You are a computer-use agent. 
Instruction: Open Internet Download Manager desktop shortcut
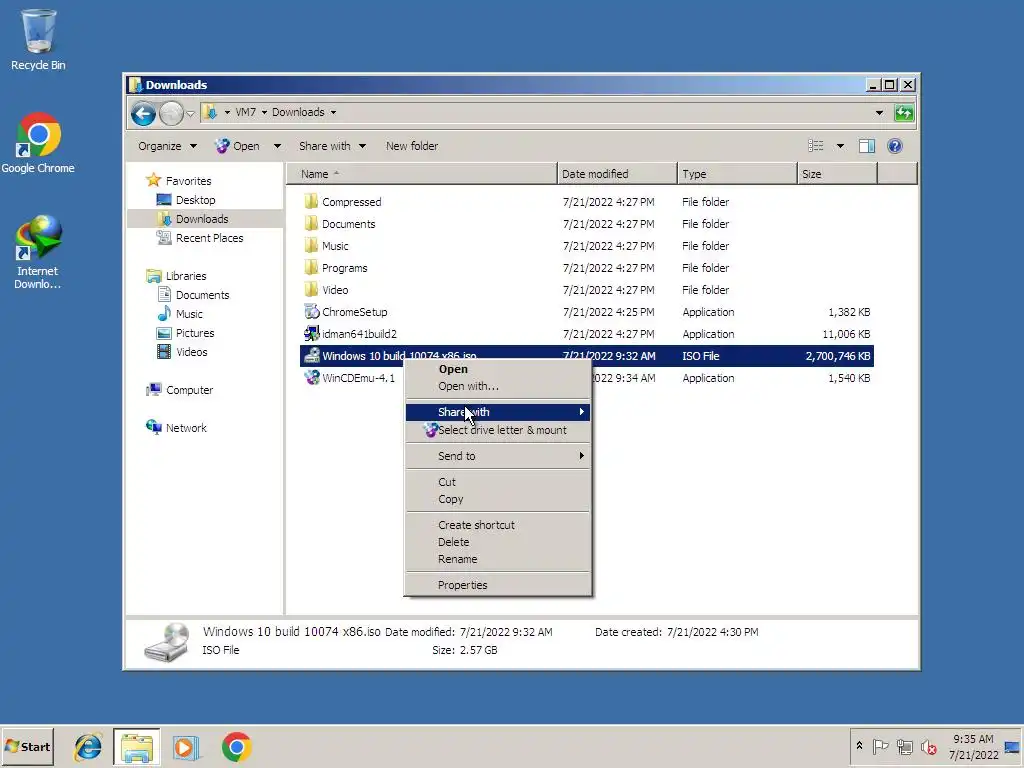[x=38, y=251]
